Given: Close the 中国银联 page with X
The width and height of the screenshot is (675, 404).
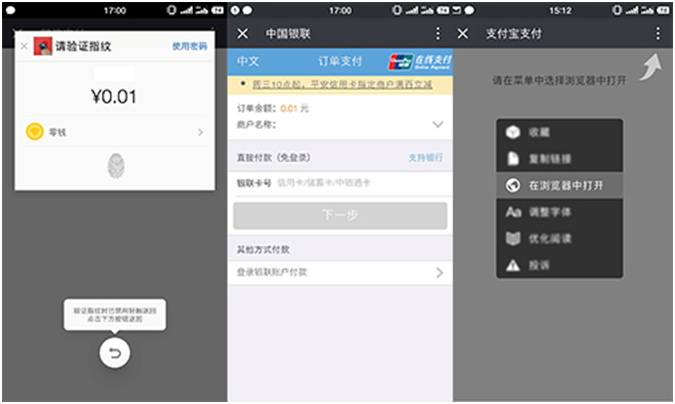Looking at the screenshot, I should 243,34.
